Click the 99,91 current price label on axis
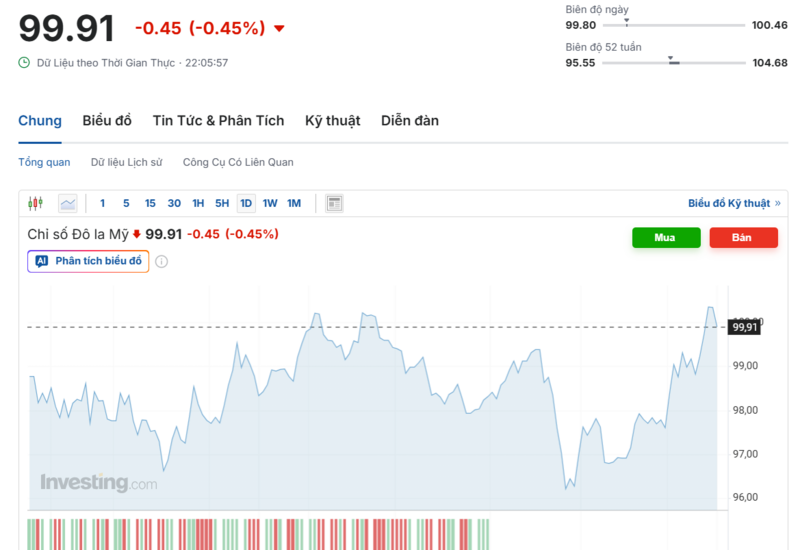The height and width of the screenshot is (550, 800). coord(745,326)
